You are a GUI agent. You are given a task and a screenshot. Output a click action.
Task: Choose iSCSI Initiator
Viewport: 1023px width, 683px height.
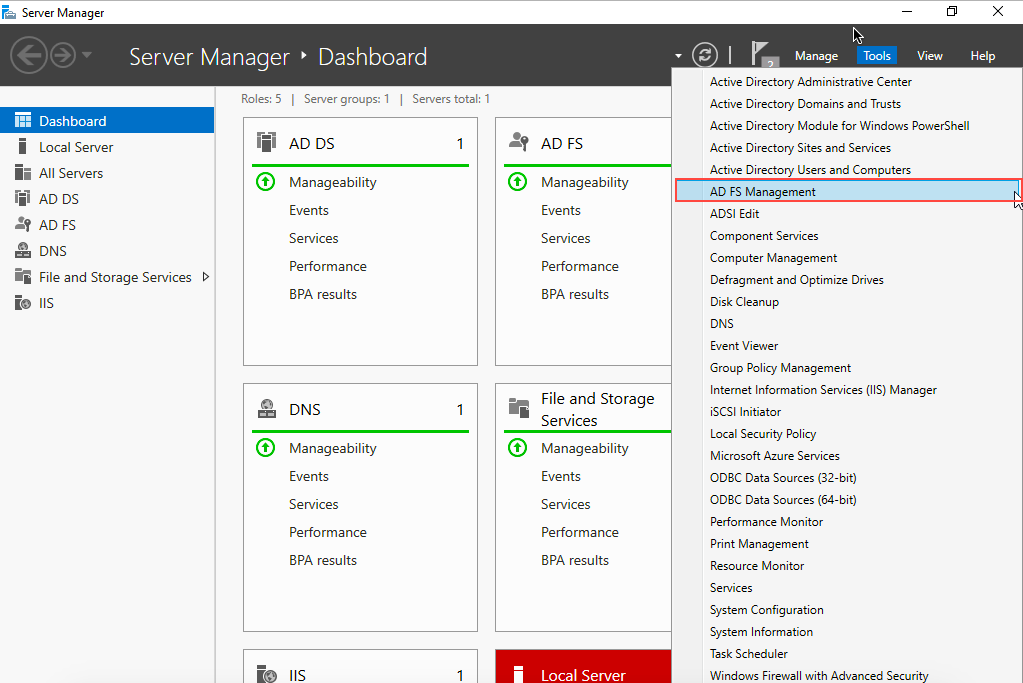point(746,412)
